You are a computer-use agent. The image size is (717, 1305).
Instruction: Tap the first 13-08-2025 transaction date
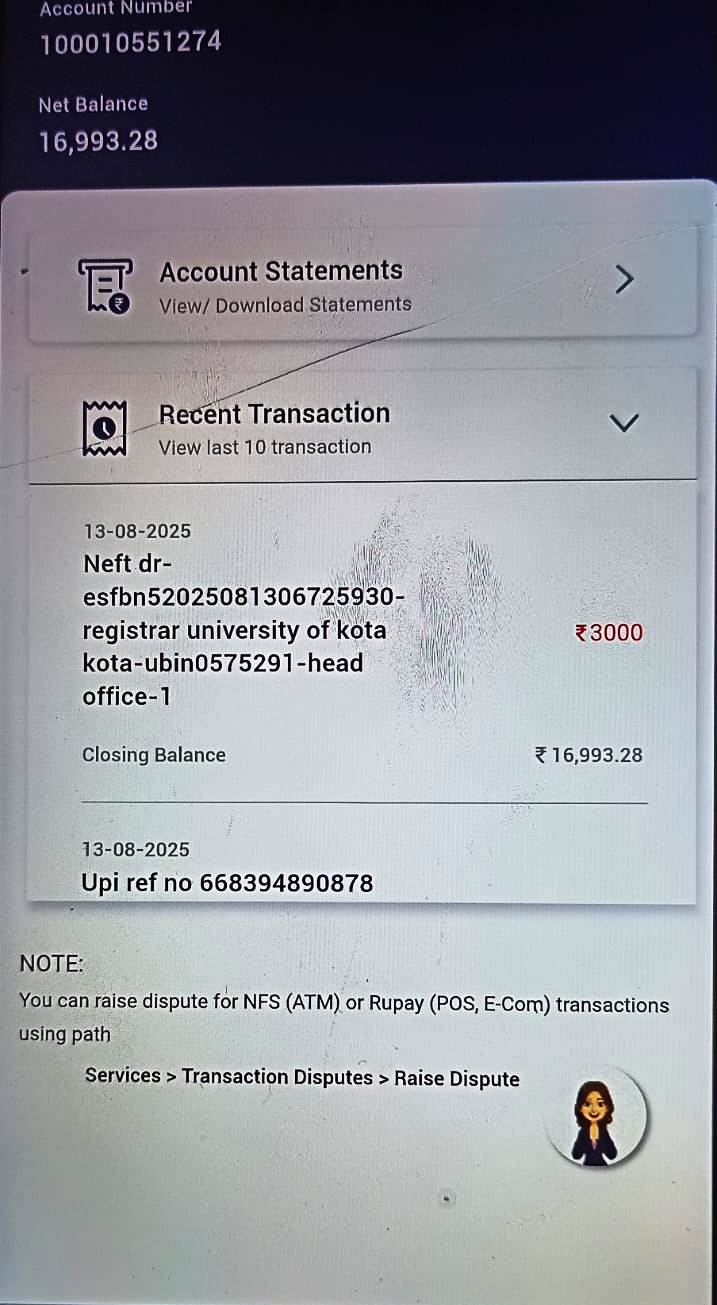[x=136, y=531]
